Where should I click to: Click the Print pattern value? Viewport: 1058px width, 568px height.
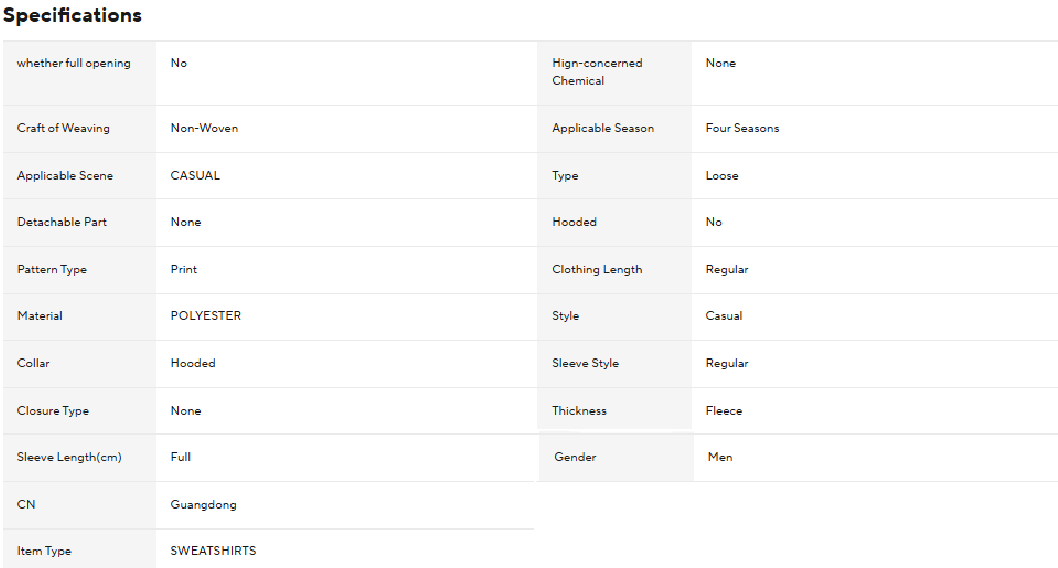click(x=184, y=270)
